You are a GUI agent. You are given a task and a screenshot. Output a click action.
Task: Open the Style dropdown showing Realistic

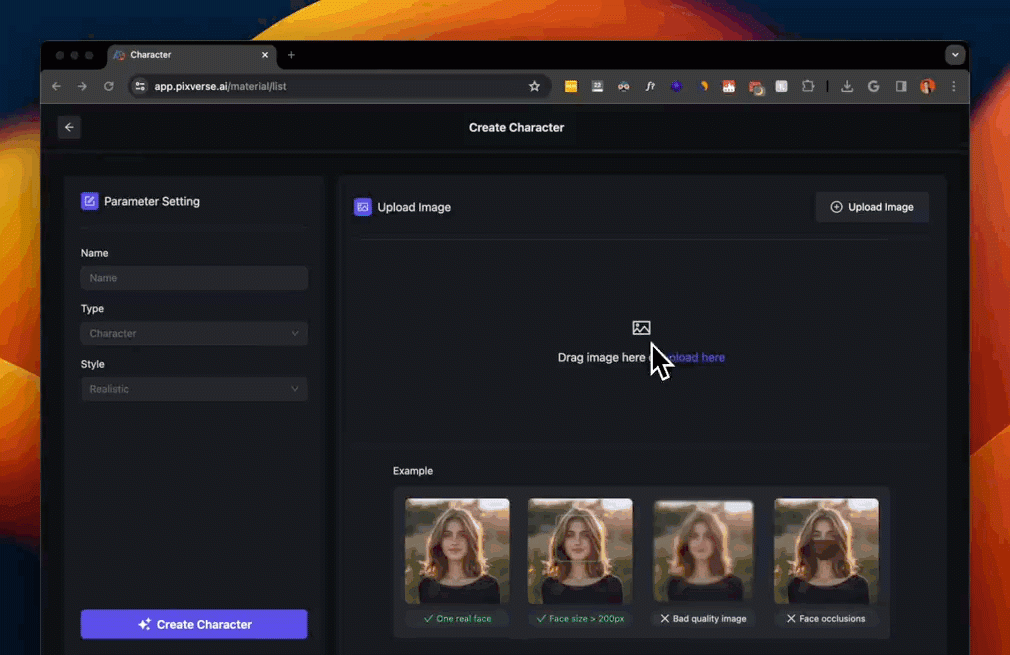tap(194, 389)
